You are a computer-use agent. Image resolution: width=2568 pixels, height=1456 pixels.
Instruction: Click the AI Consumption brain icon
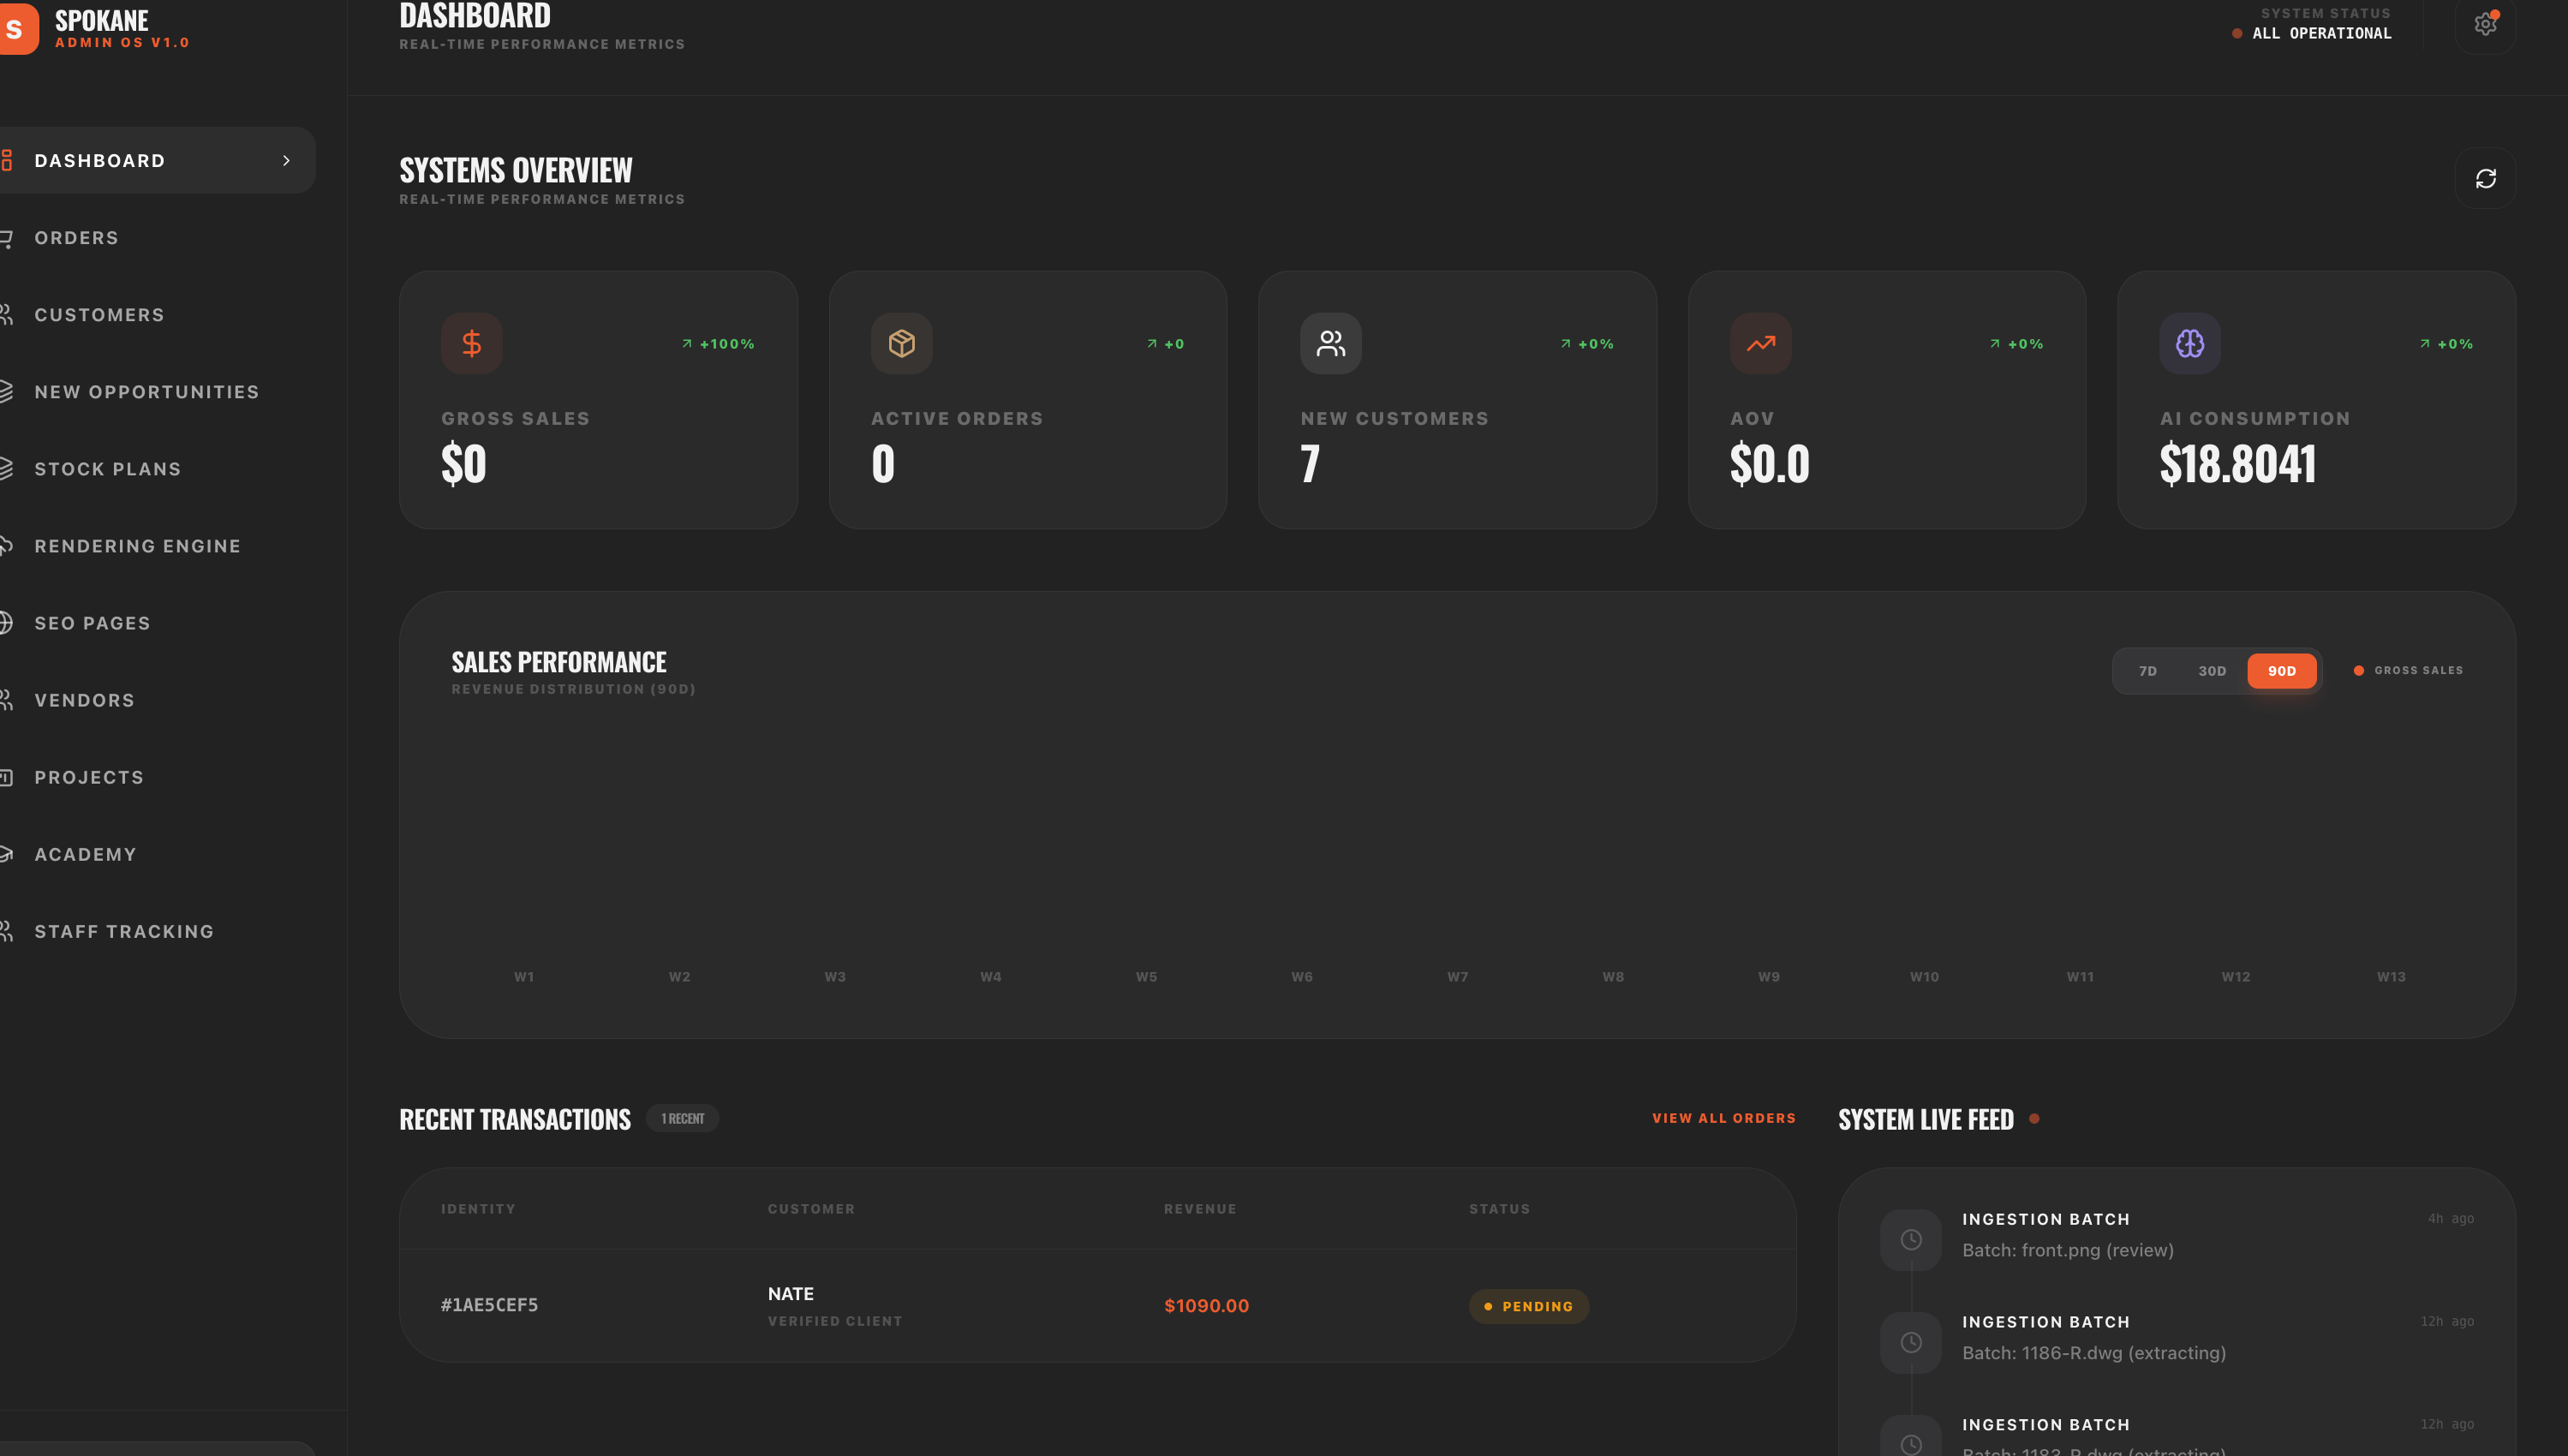(x=2189, y=343)
